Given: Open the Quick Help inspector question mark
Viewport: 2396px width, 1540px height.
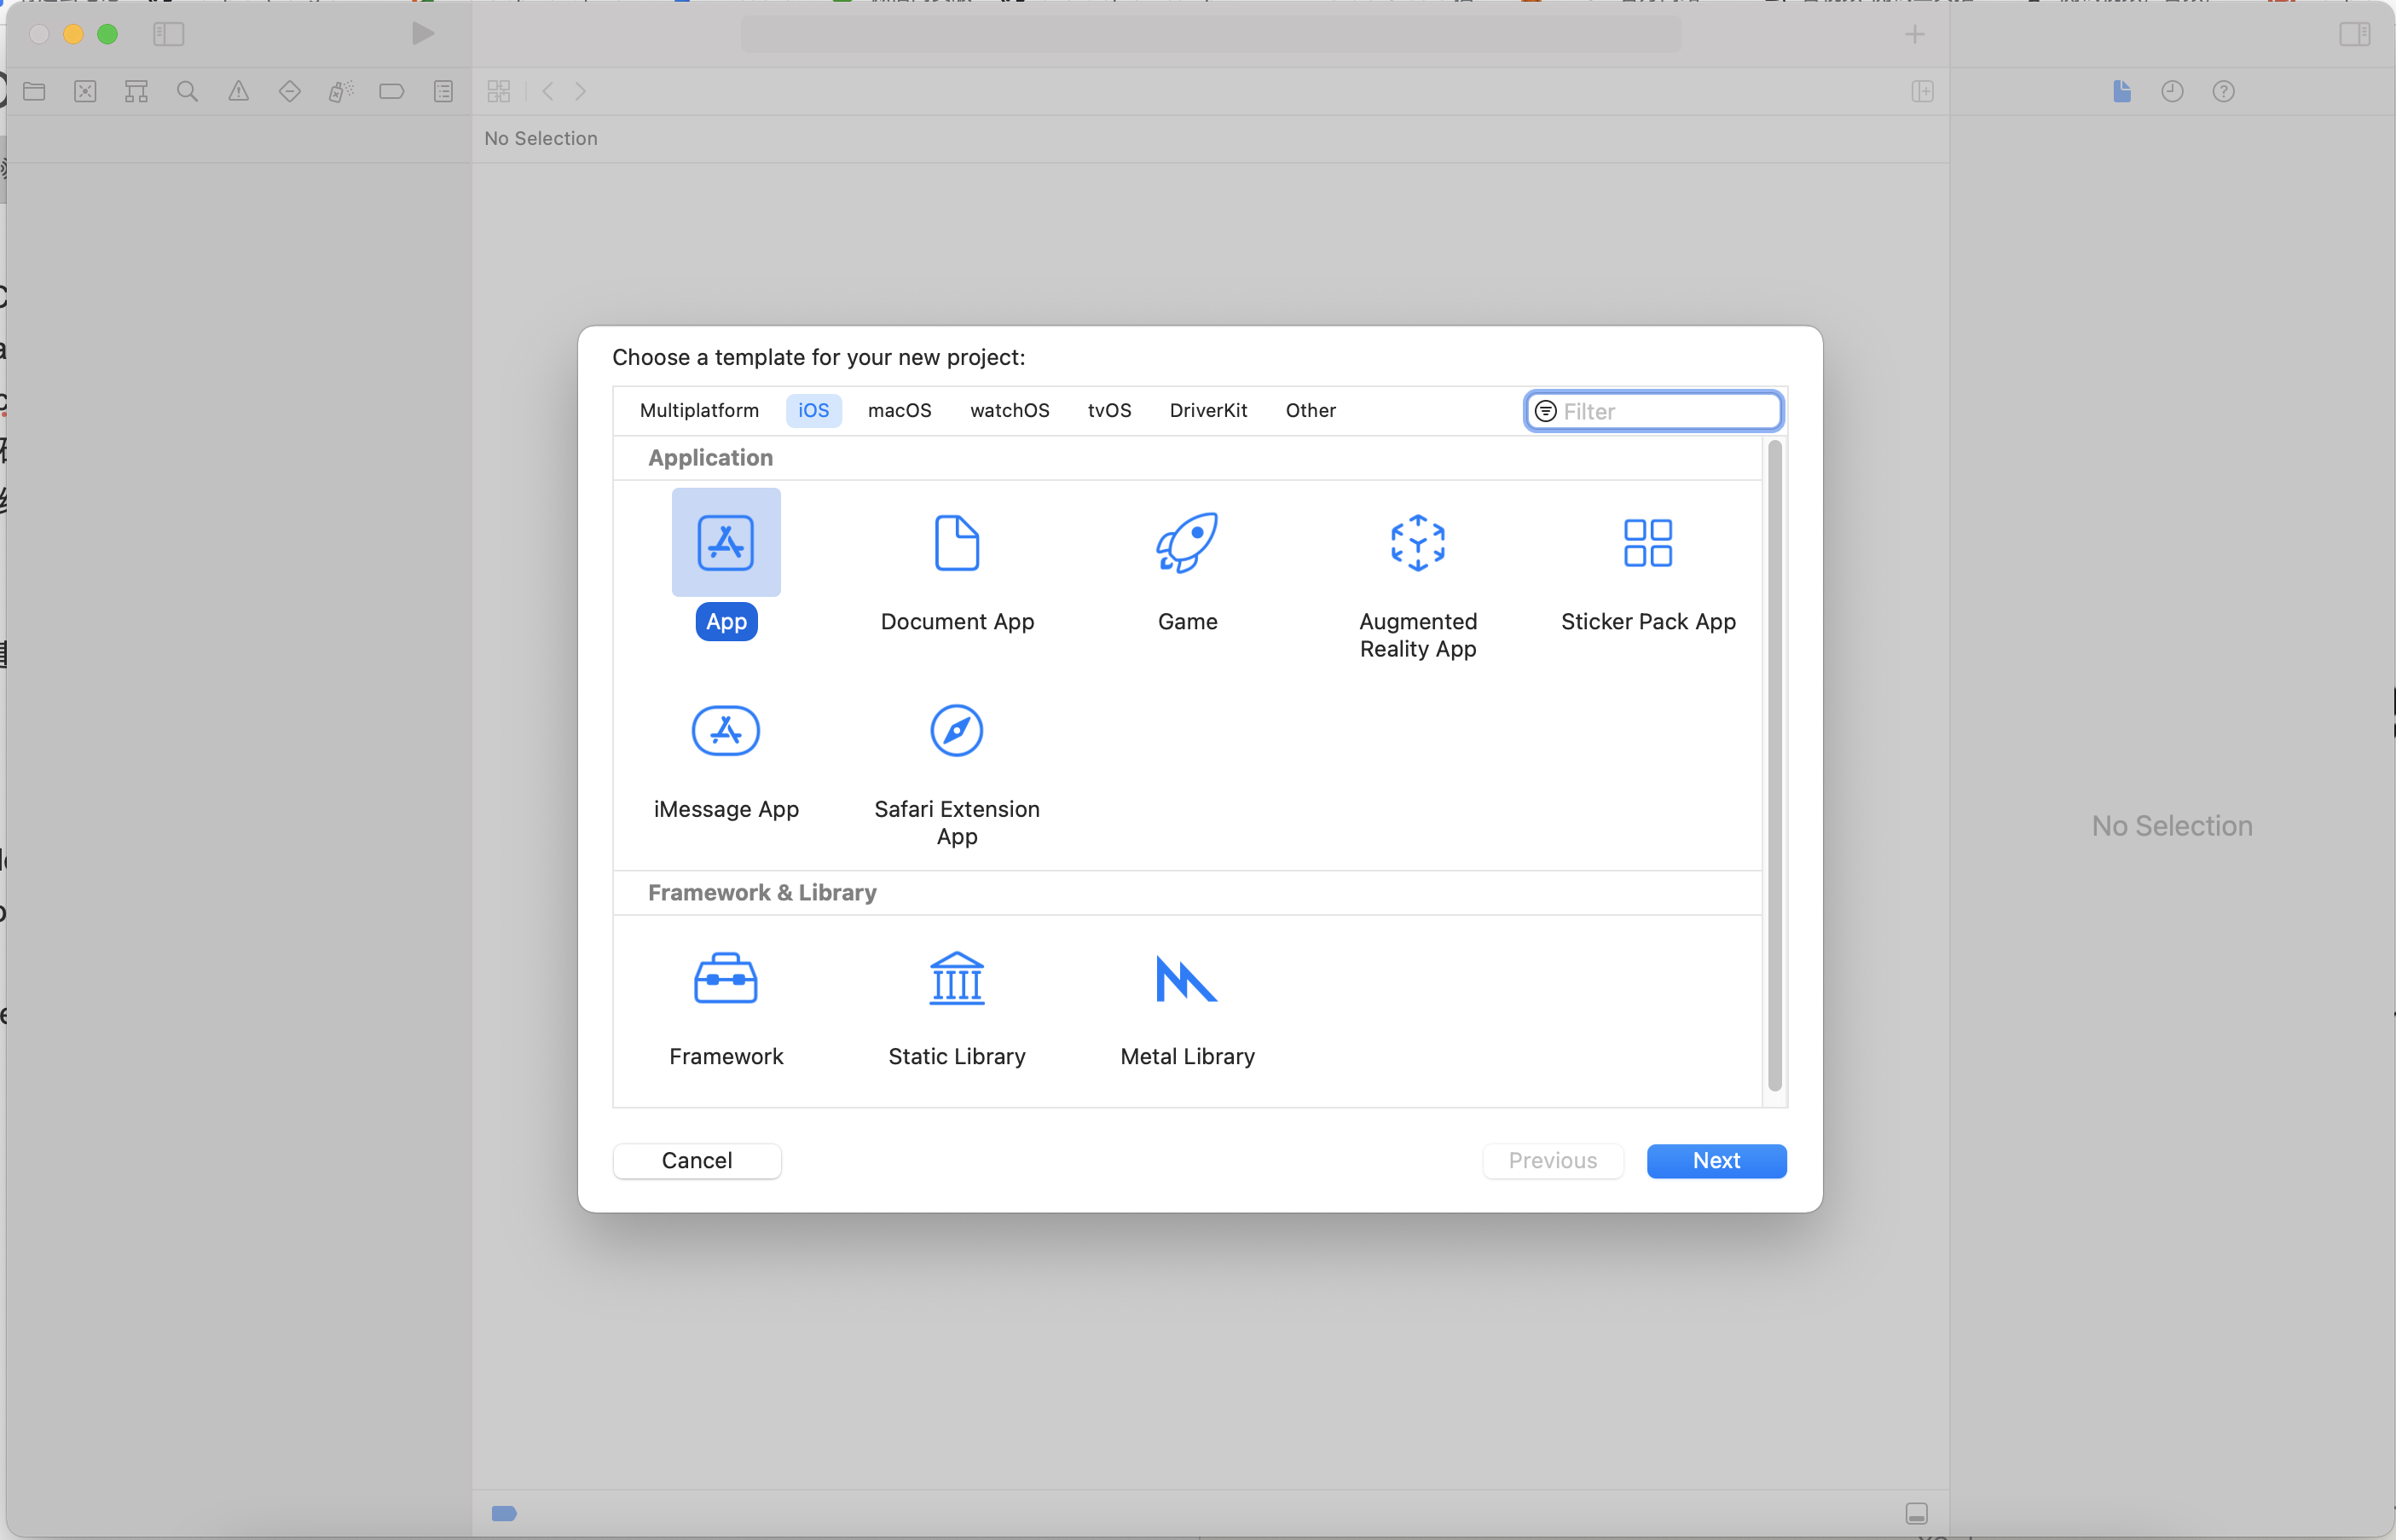Looking at the screenshot, I should click(x=2224, y=91).
